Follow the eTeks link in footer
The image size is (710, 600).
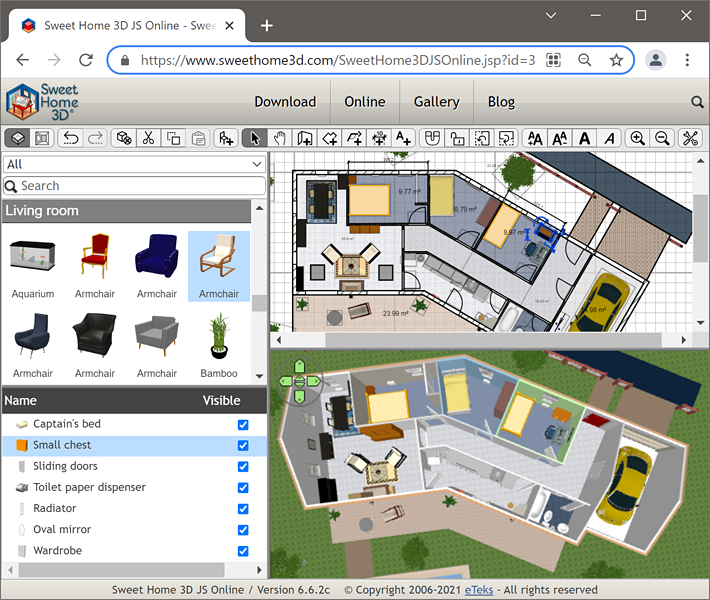479,590
